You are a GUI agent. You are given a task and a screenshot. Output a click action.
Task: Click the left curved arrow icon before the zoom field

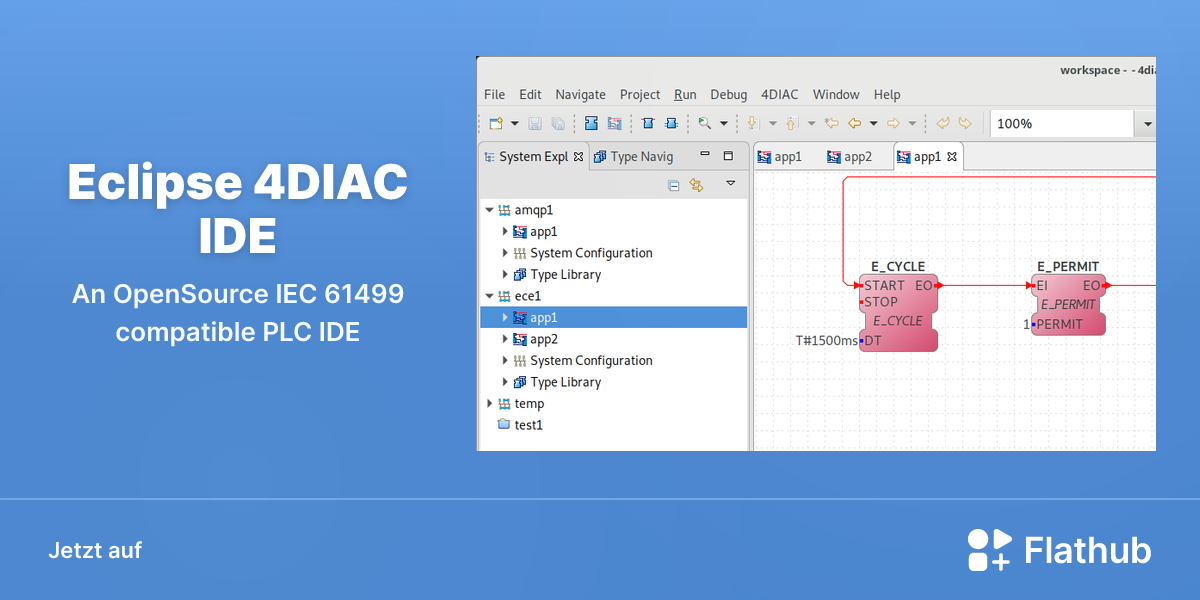942,123
